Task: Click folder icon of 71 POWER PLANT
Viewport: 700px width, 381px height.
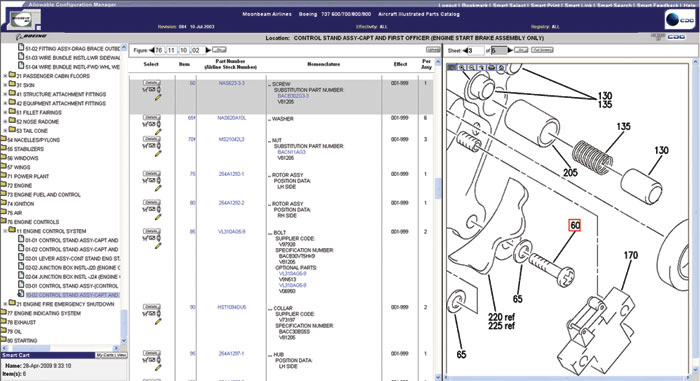Action: tap(3, 176)
